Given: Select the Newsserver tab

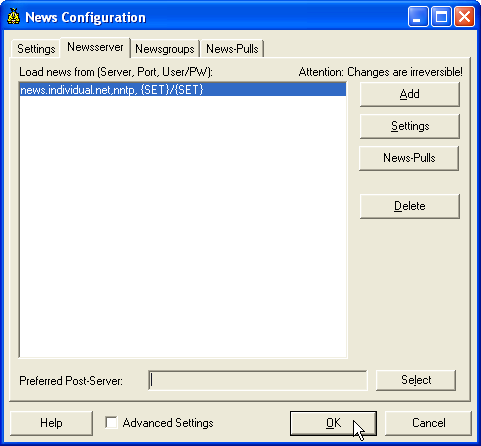Looking at the screenshot, I should click(x=95, y=47).
